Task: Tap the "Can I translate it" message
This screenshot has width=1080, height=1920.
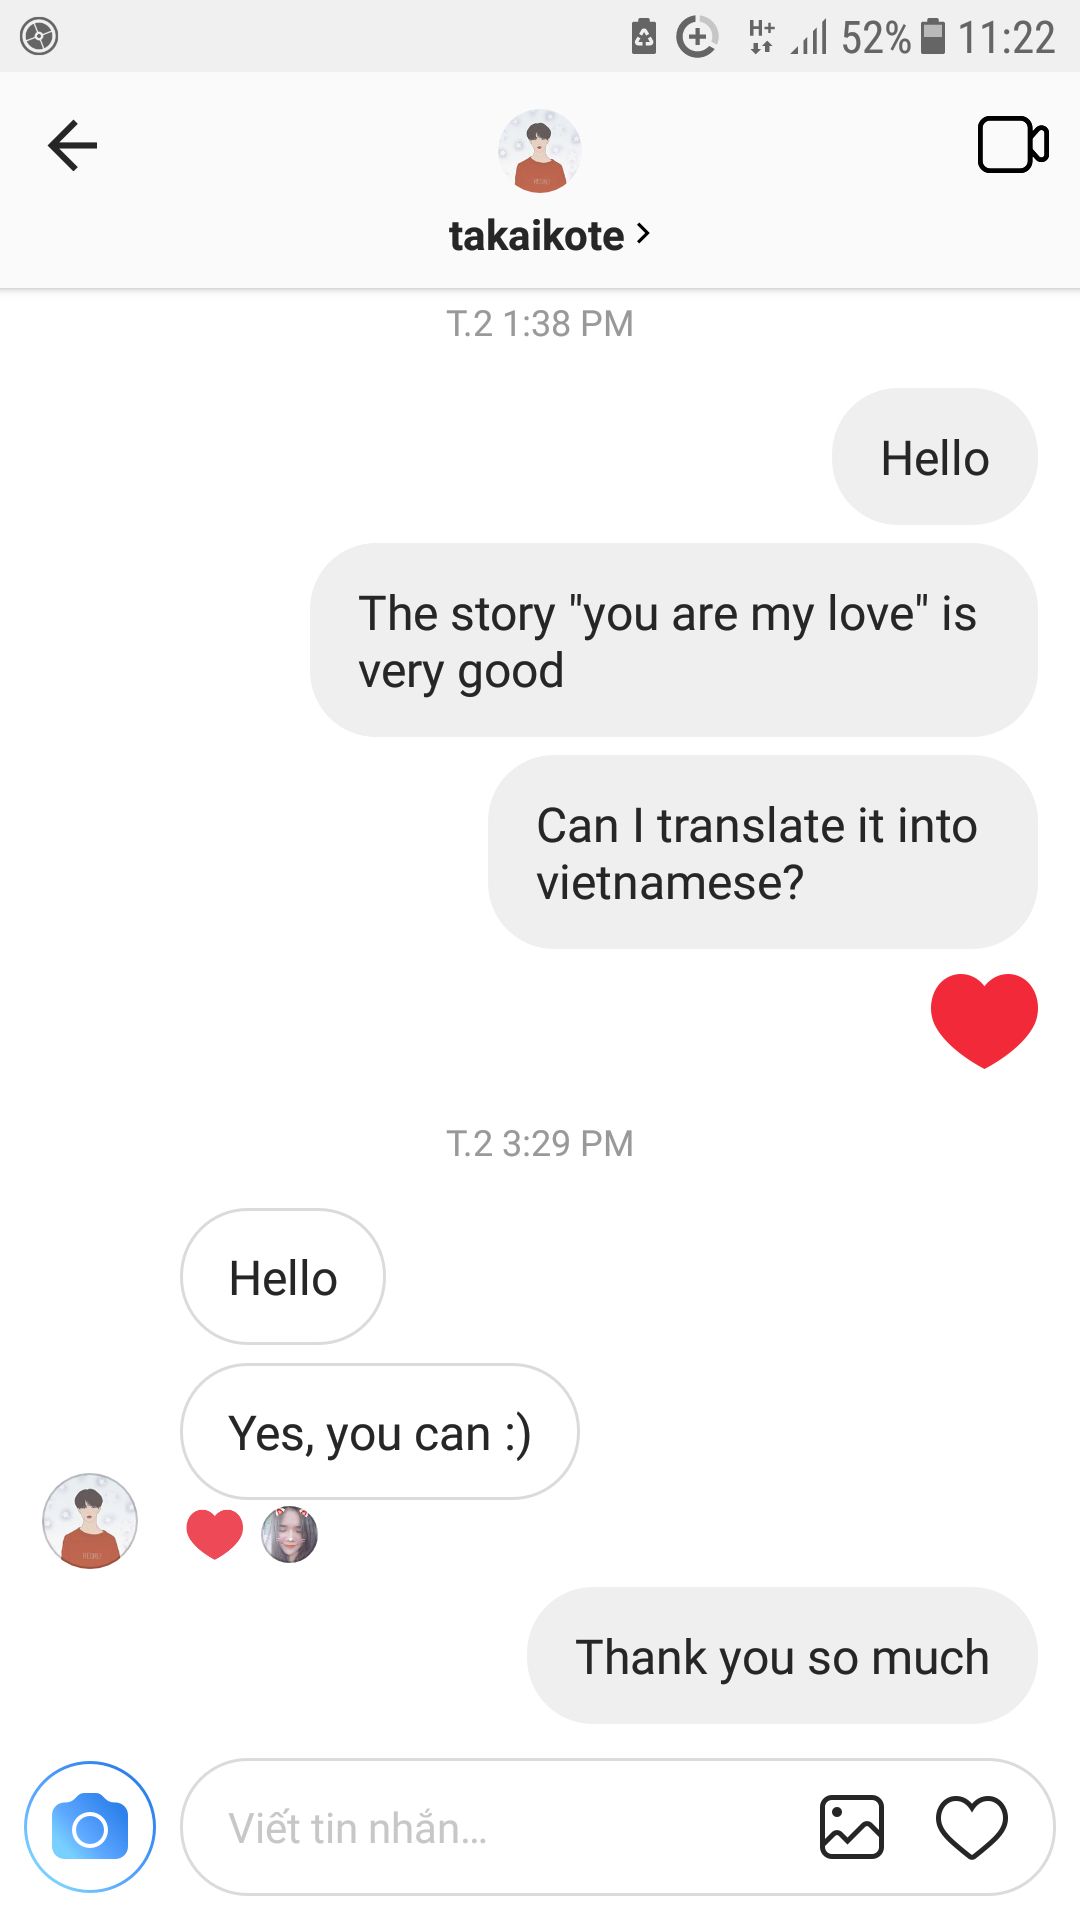Action: (763, 852)
